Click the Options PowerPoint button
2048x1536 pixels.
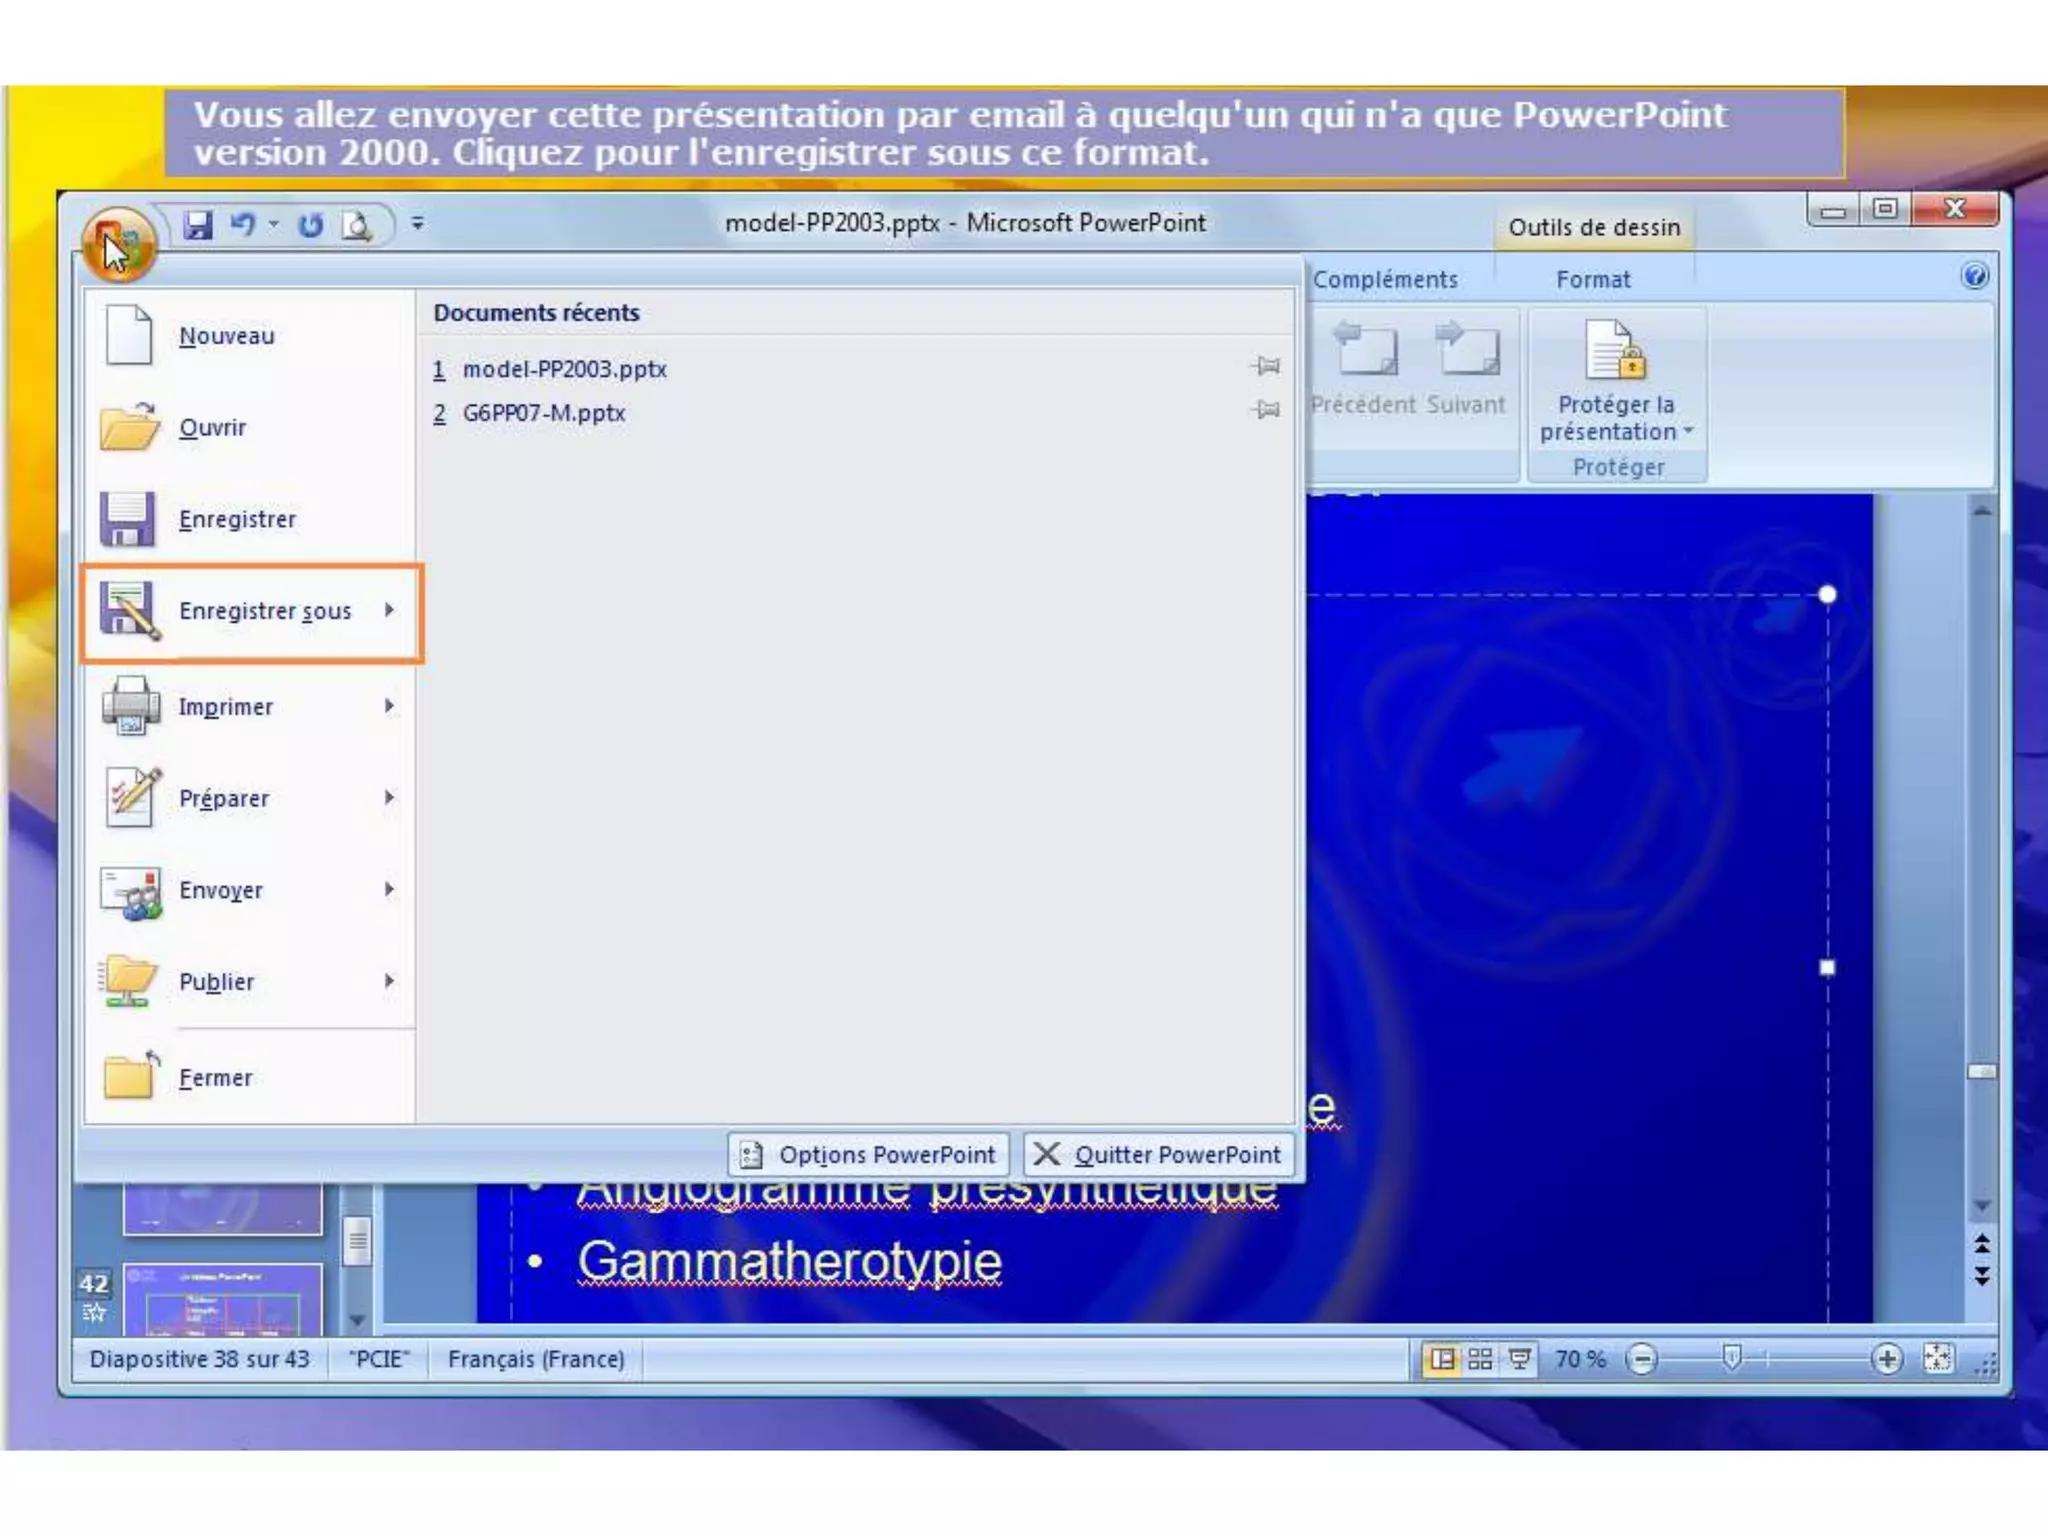click(868, 1154)
